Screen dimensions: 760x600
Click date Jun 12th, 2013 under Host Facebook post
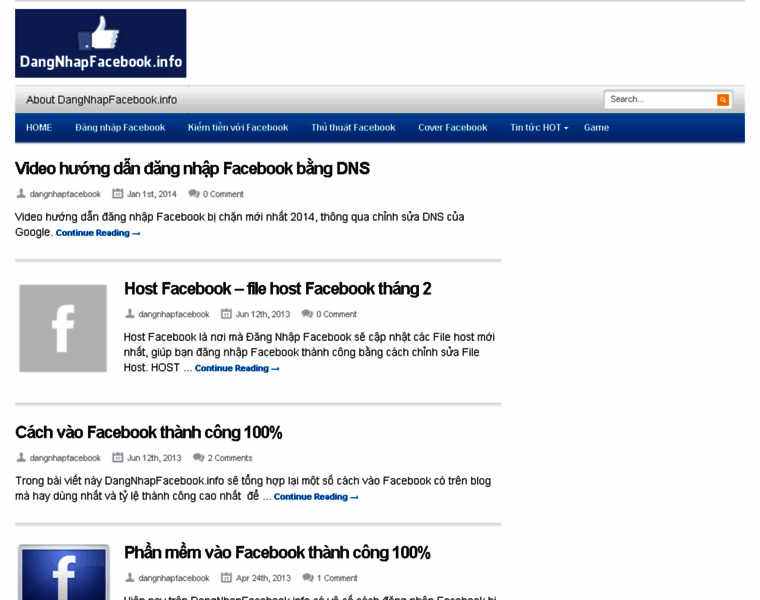[263, 315]
